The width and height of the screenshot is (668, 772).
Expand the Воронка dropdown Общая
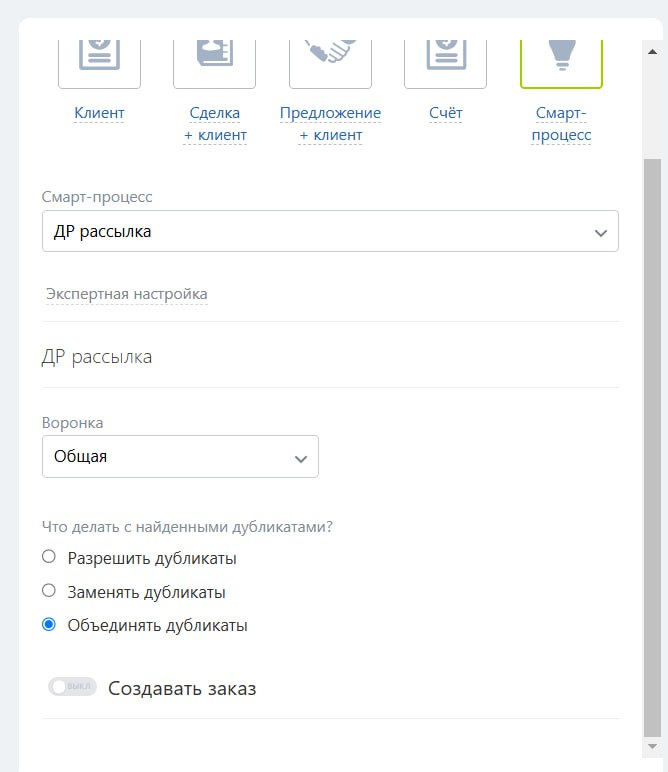180,457
